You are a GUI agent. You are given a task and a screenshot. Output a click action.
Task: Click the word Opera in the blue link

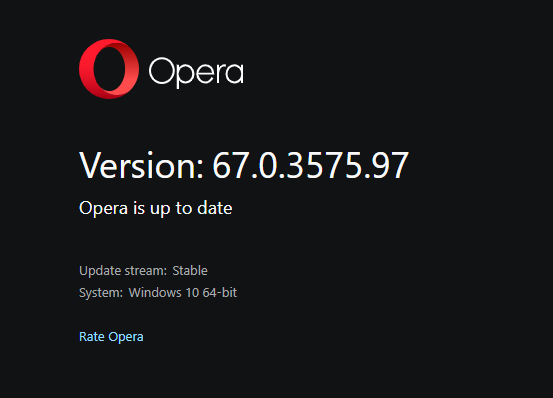click(x=126, y=337)
